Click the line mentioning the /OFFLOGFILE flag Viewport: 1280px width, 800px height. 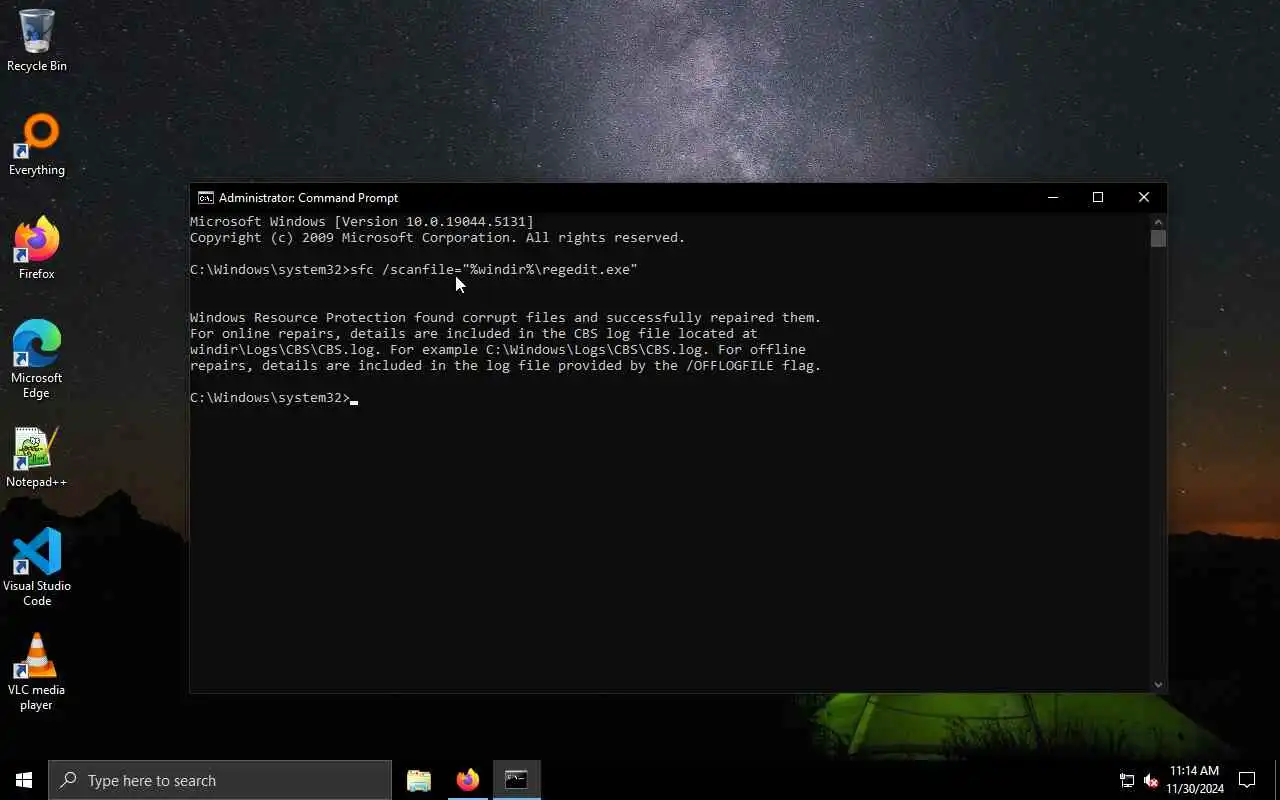coord(505,365)
